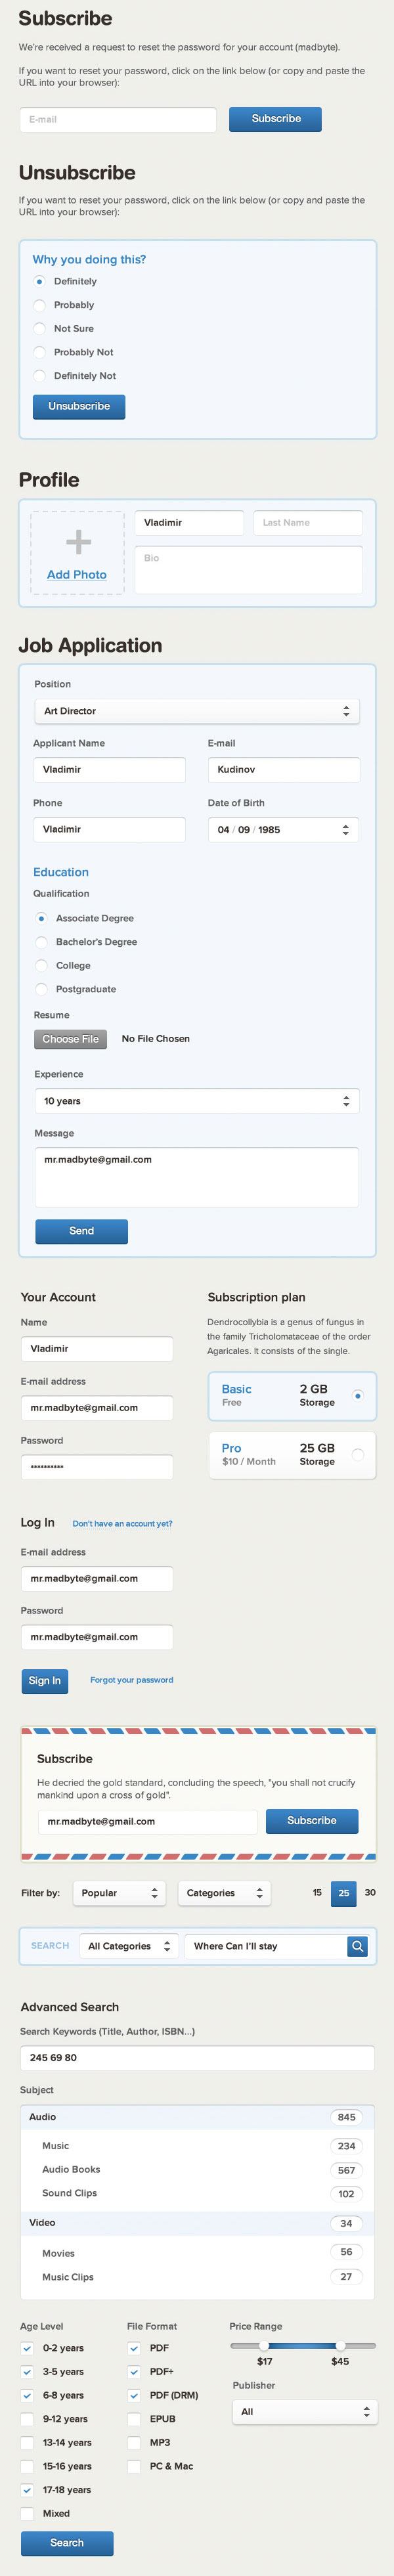
Task: Select the "Audio Books" subject item
Action: 71,2169
